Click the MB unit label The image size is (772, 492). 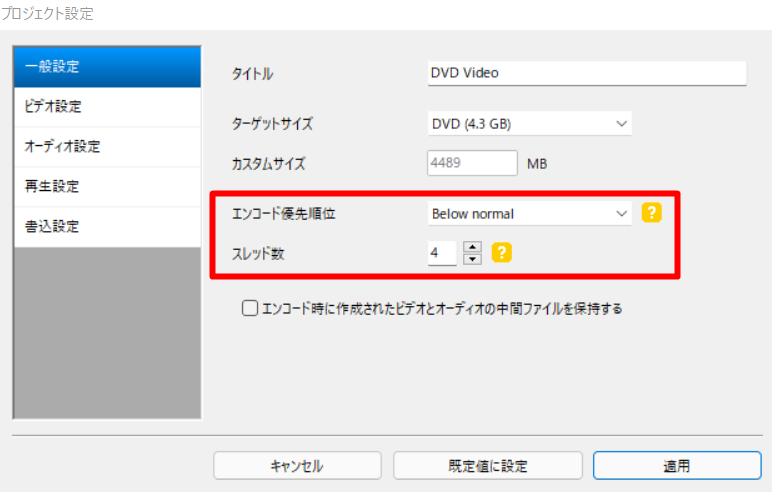click(x=537, y=164)
